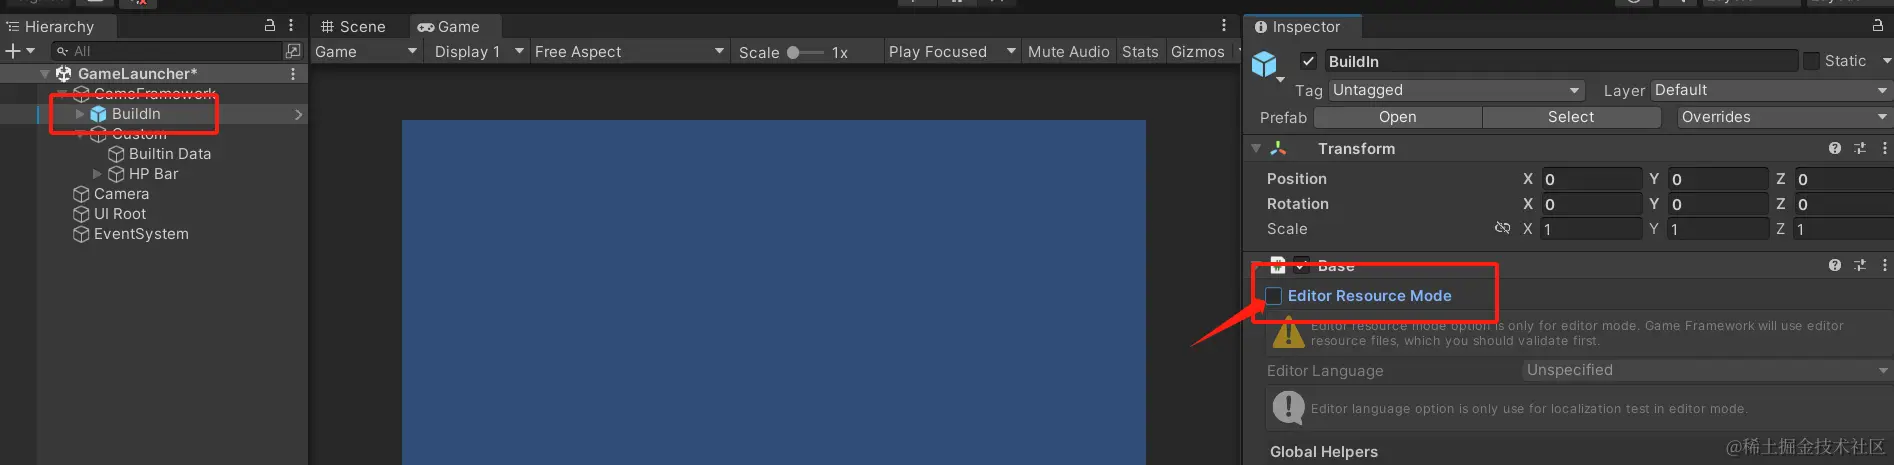Toggle the Scale constrain proportions link icon
Image resolution: width=1894 pixels, height=465 pixels.
[1502, 229]
